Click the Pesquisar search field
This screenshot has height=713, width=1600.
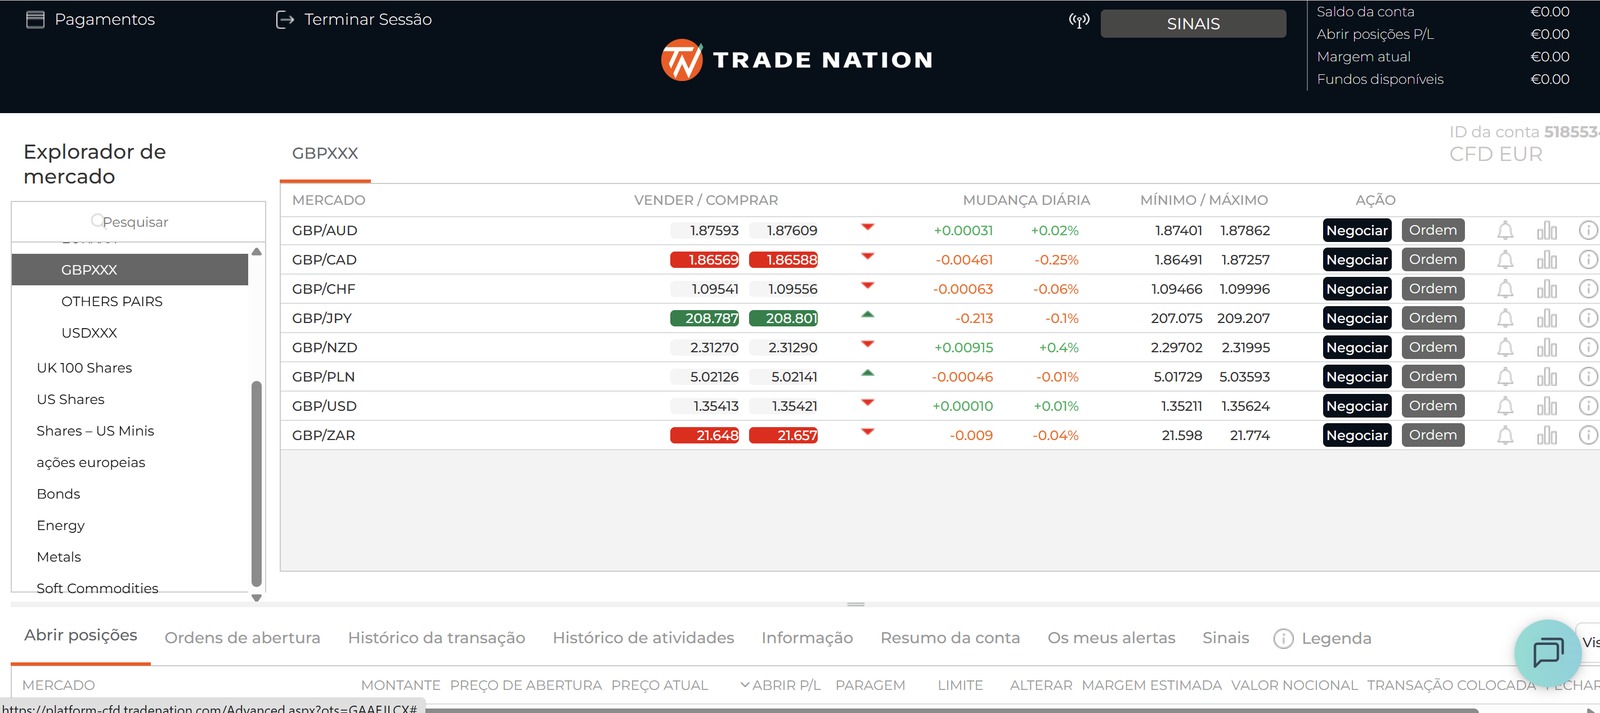click(138, 222)
